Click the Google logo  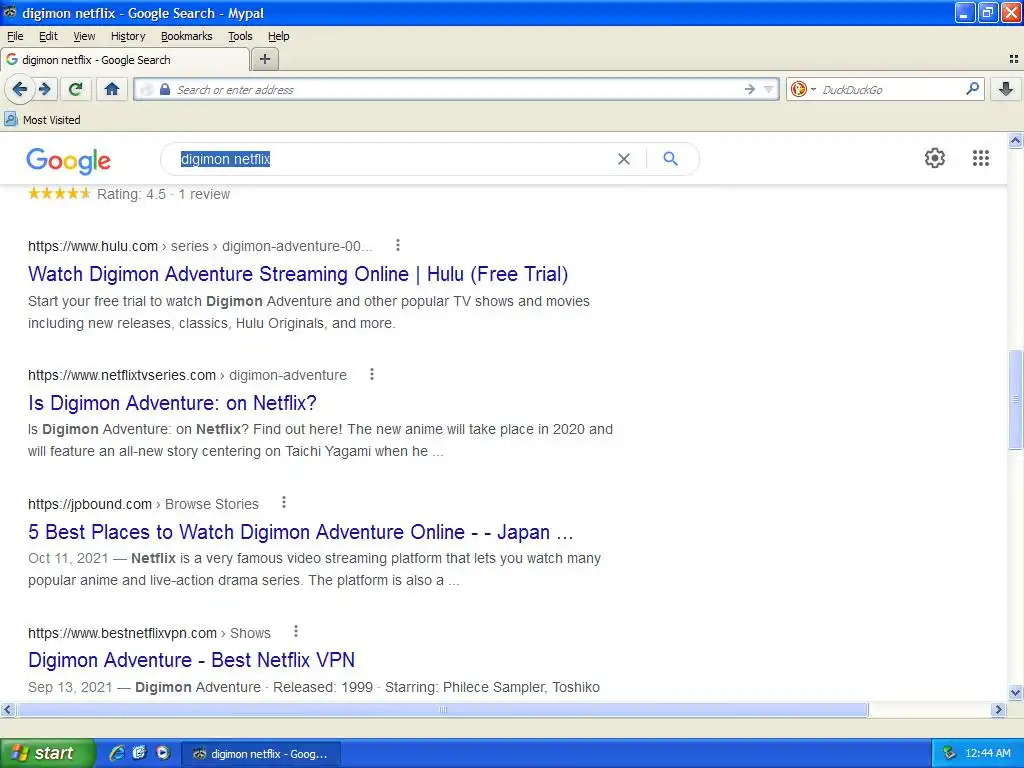tap(69, 161)
